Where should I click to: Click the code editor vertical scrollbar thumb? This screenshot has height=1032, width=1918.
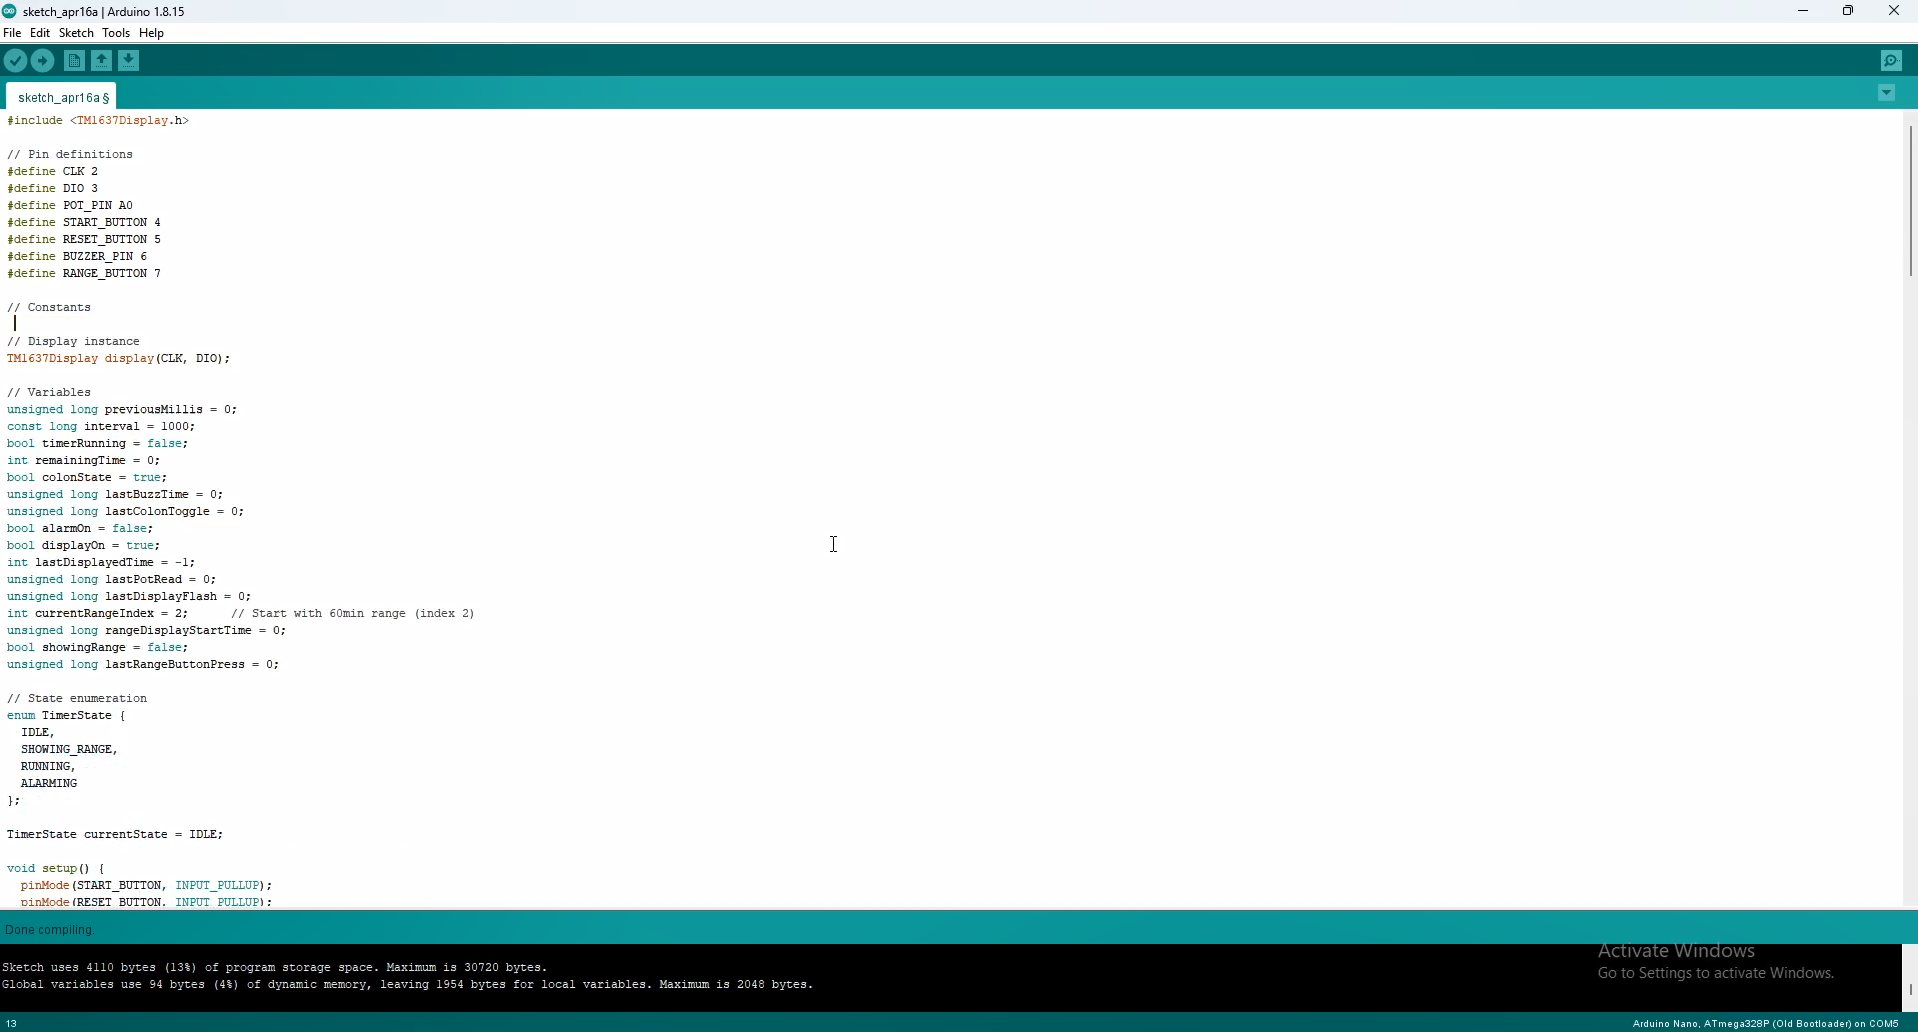pos(1909,200)
